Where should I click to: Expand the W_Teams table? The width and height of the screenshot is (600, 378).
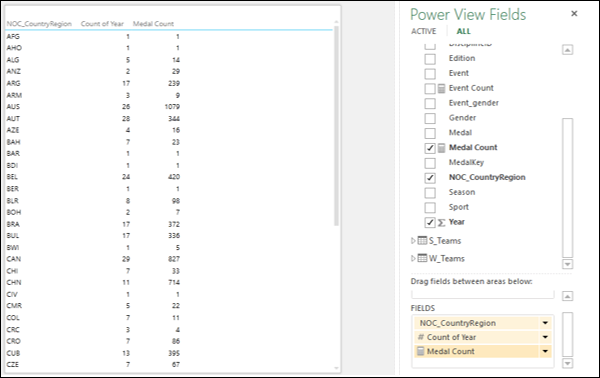click(413, 258)
